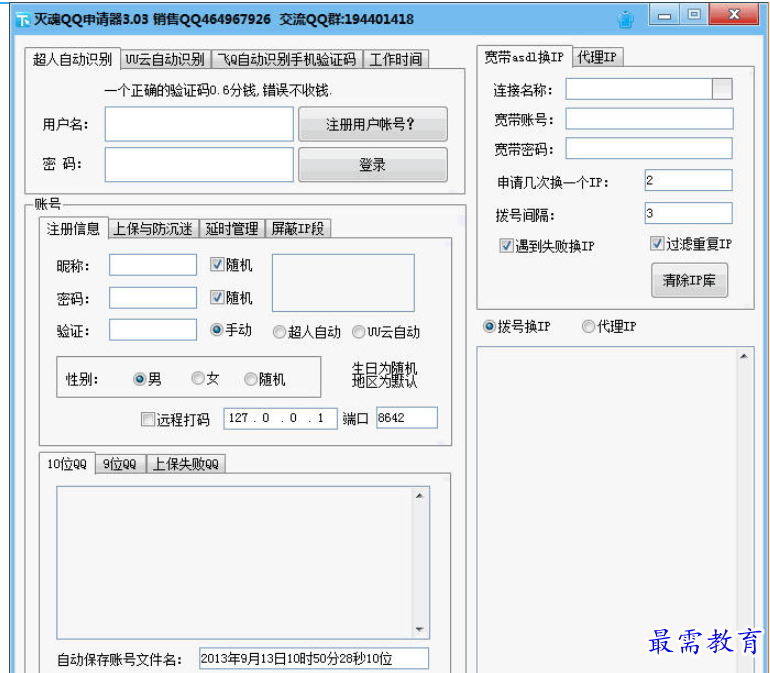Screen dimensions: 770x673
Task: Switch to the 9位QQ tab
Action: tap(120, 464)
